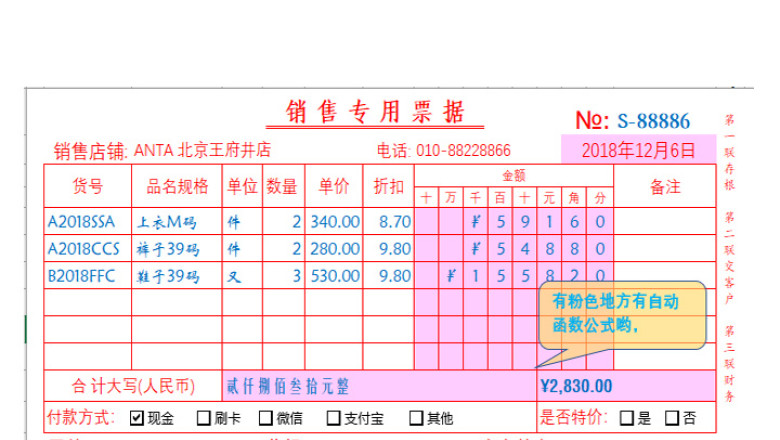The width and height of the screenshot is (780, 440).
Task: Tick the 其他 payment checkbox
Action: point(416,418)
